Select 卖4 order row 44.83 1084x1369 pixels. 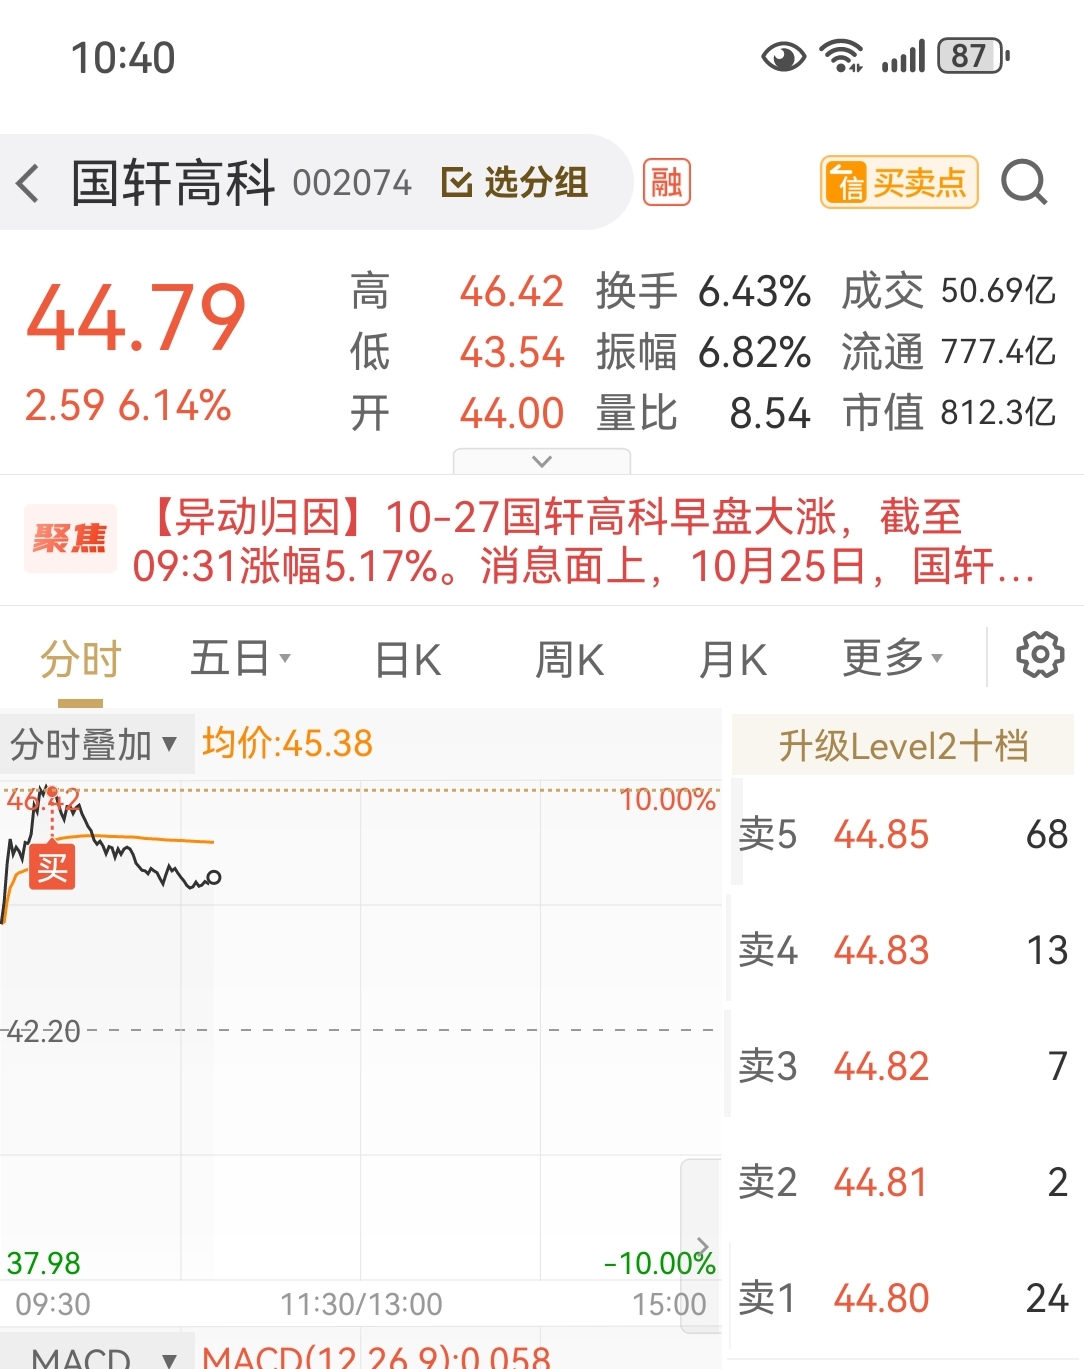pos(903,950)
